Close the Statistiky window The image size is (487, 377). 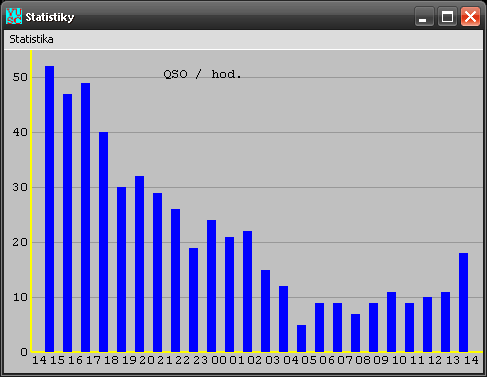pos(470,16)
